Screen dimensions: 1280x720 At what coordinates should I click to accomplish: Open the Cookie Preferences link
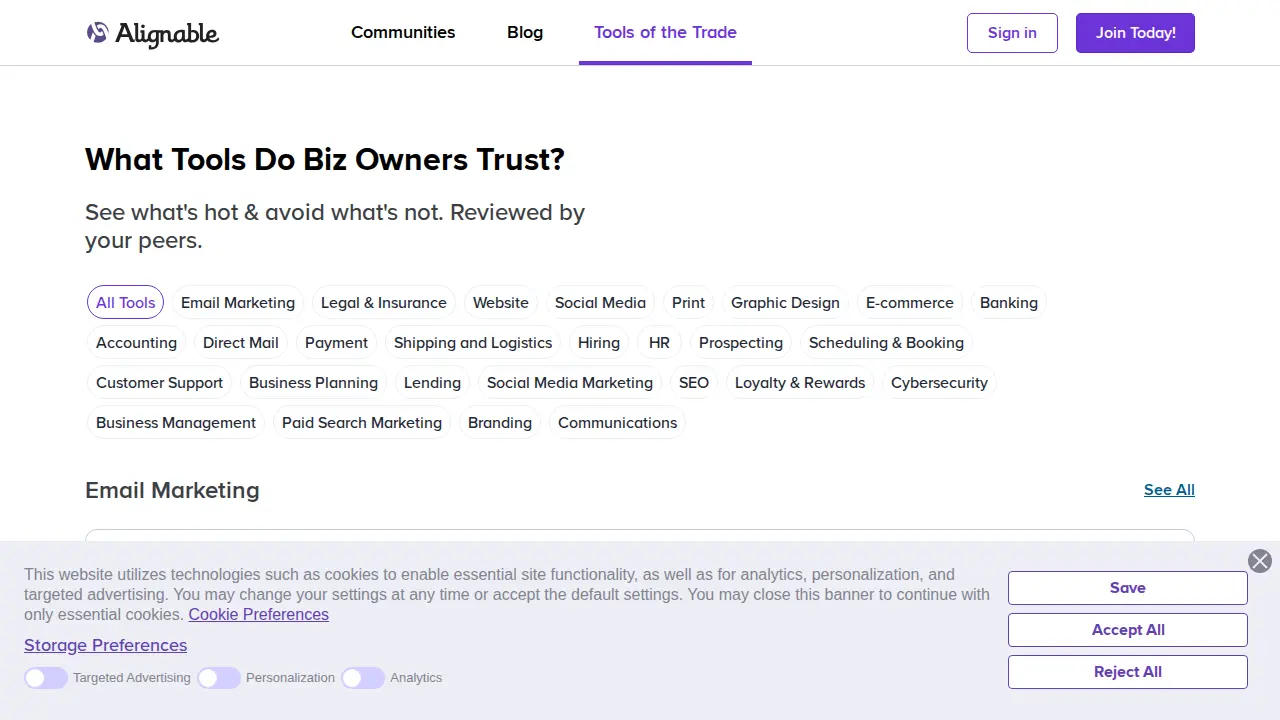click(x=258, y=614)
